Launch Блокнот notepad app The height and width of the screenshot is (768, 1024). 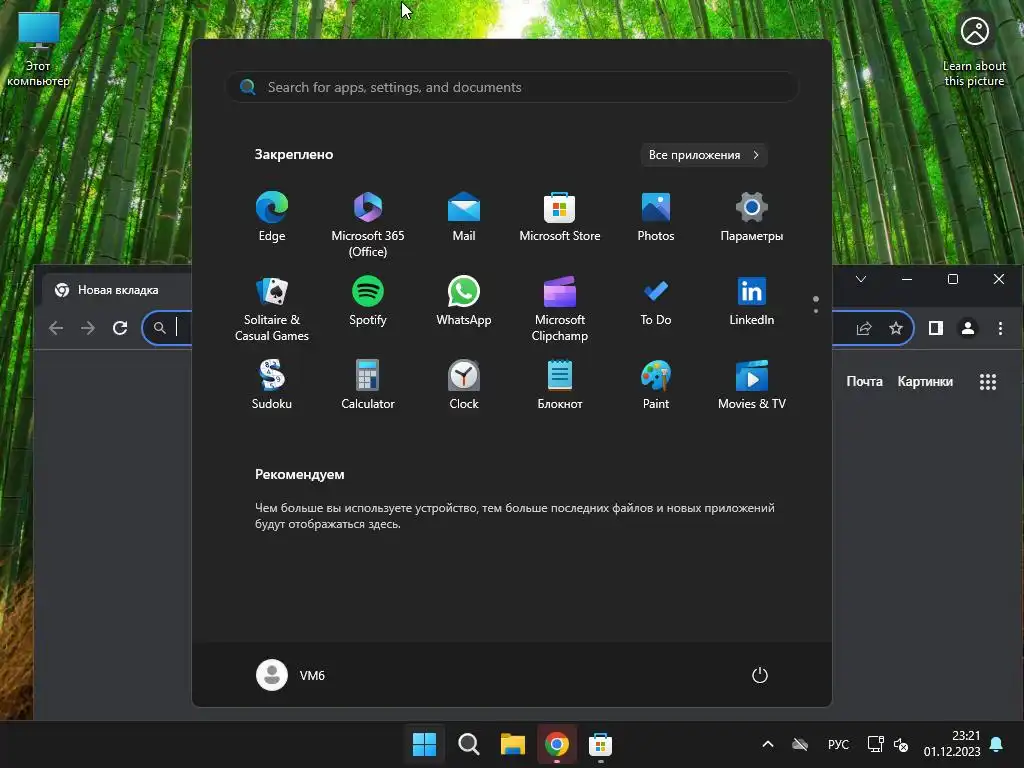[x=560, y=385]
